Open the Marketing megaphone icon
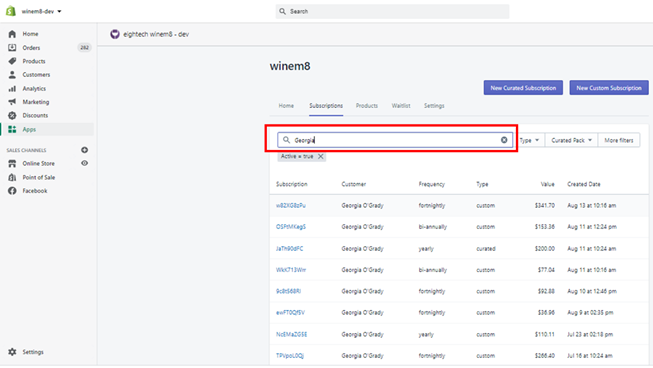The width and height of the screenshot is (653, 368). point(12,102)
